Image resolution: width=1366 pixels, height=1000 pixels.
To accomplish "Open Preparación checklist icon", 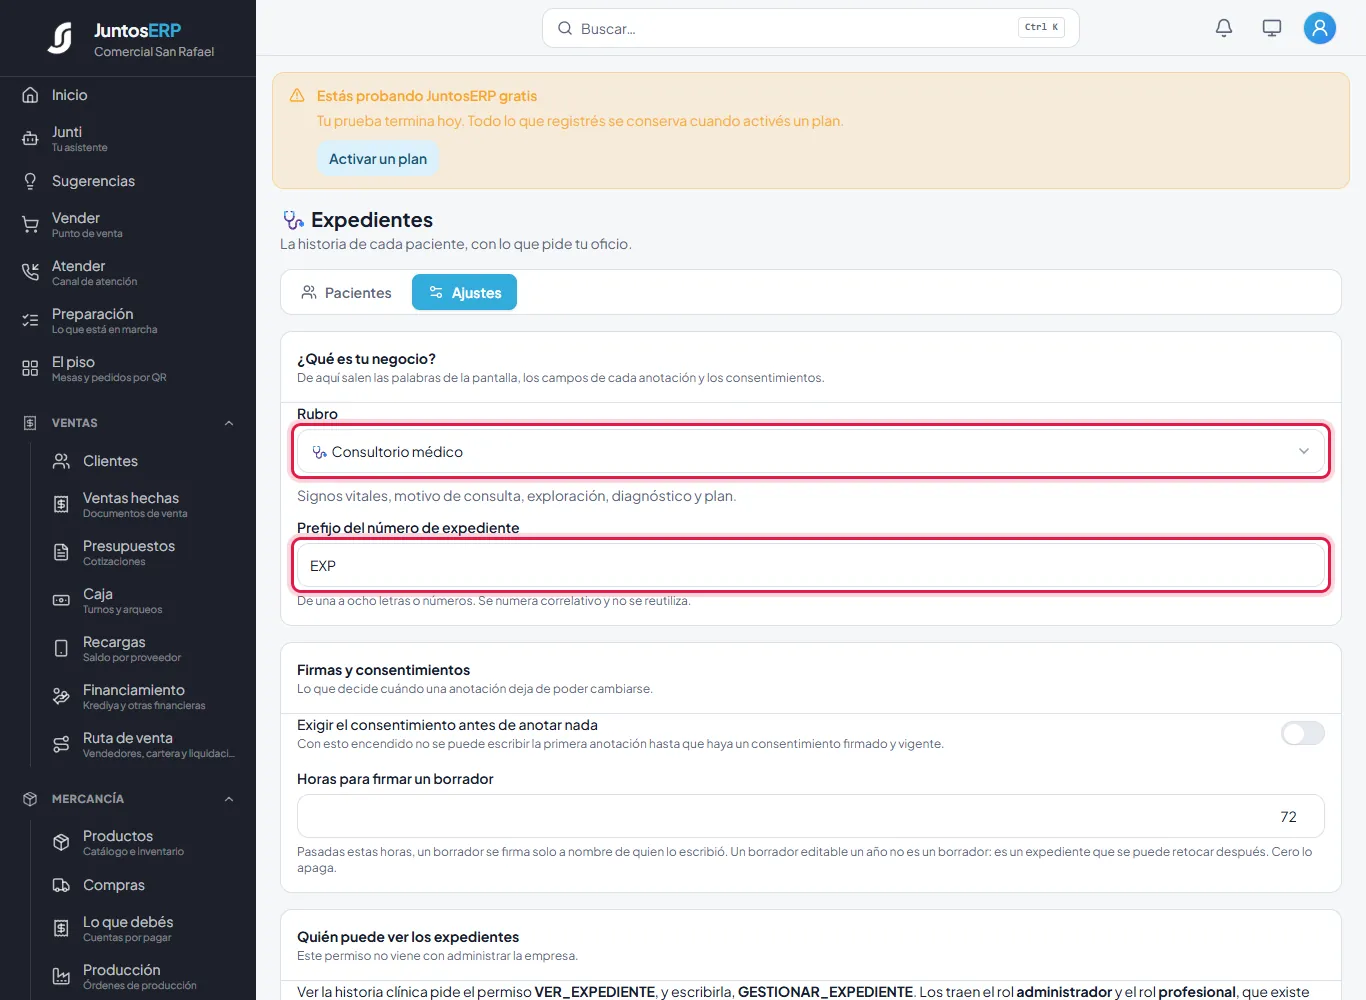I will [30, 321].
